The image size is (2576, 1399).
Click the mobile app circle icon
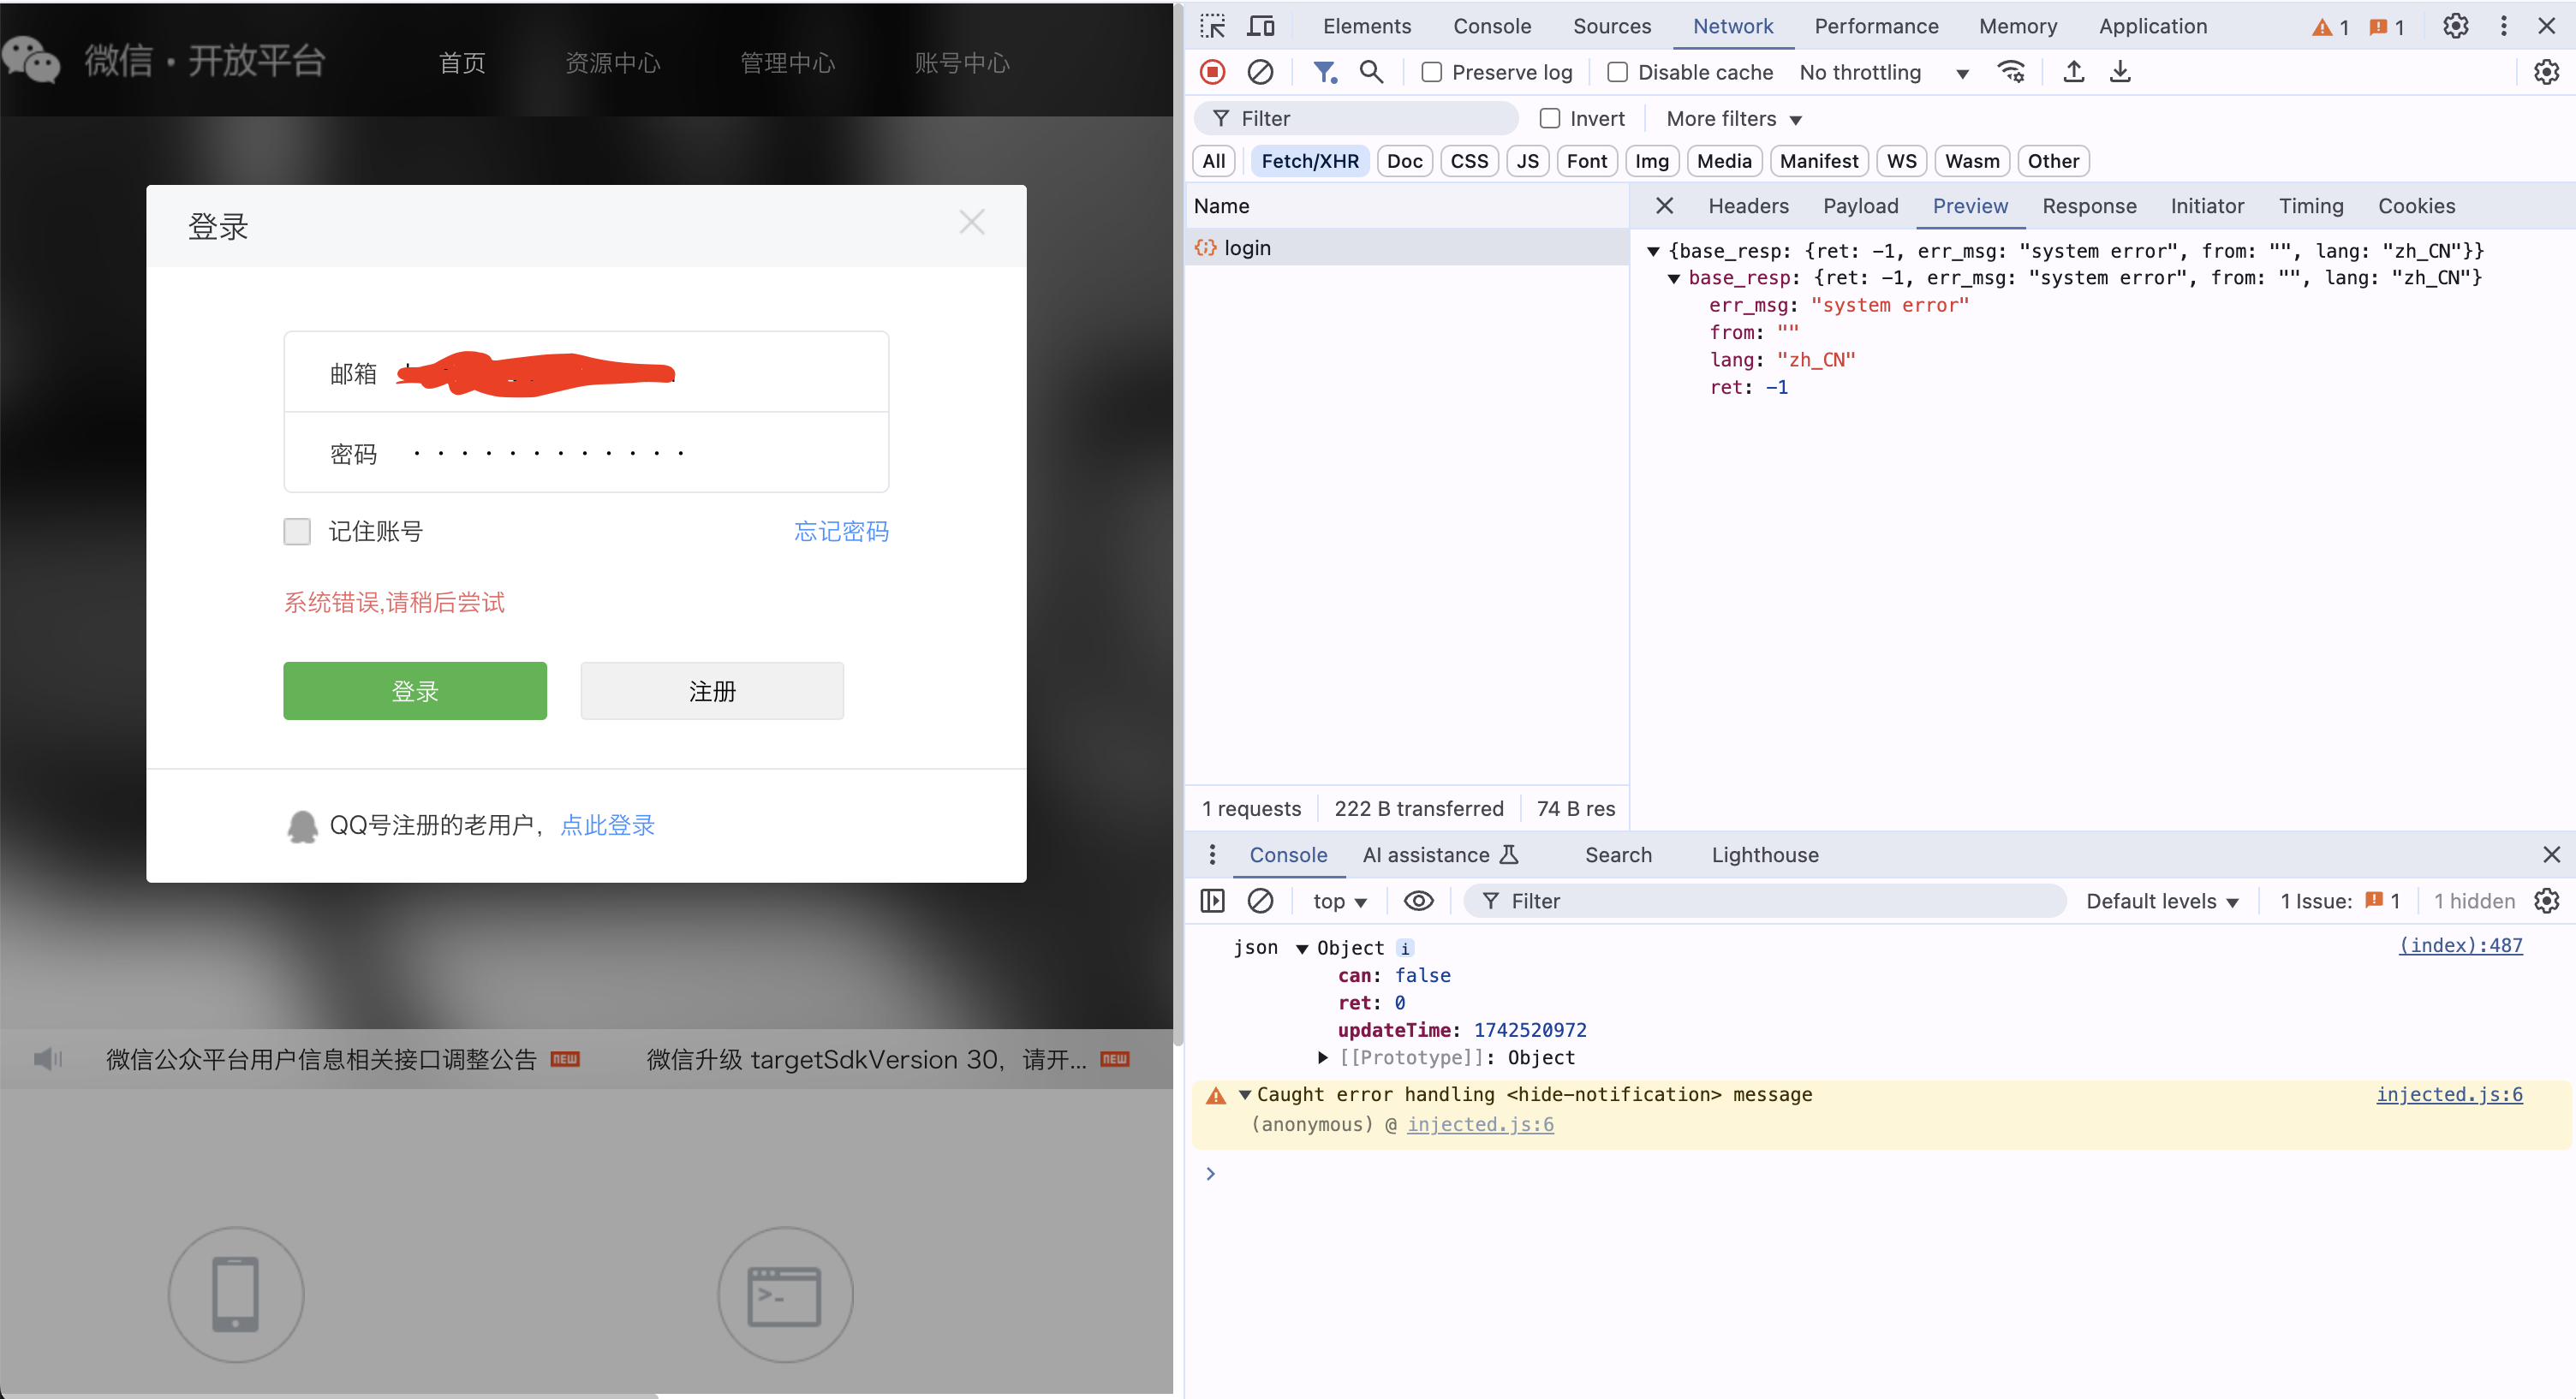tap(236, 1294)
